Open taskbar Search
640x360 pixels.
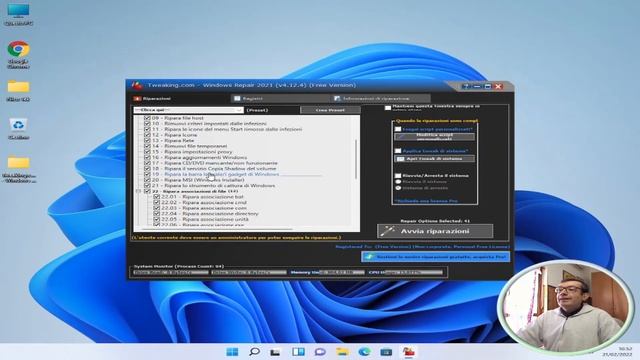pyautogui.click(x=254, y=351)
